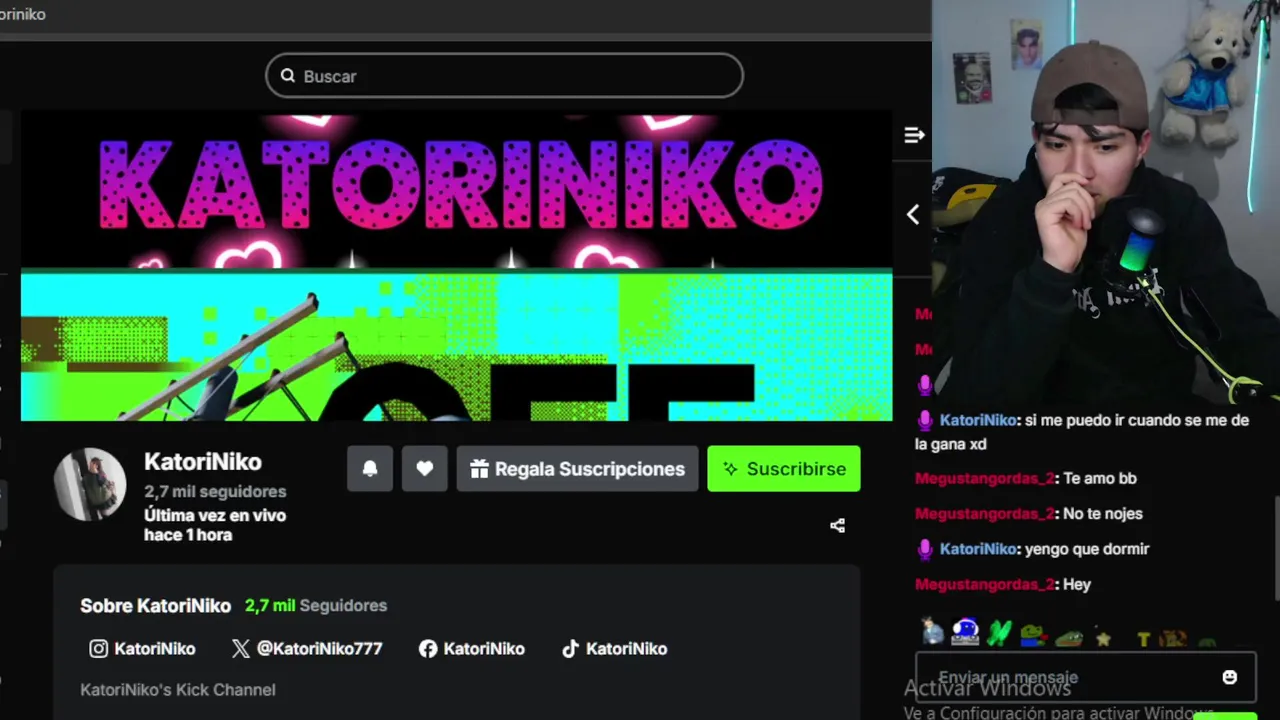Click the microphone badge beside si me puedo ir

pos(925,421)
